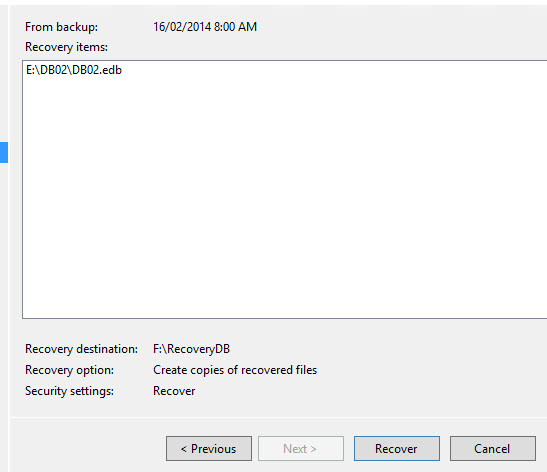Click empty area of Recovery items list box
The width and height of the screenshot is (547, 472).
click(284, 195)
